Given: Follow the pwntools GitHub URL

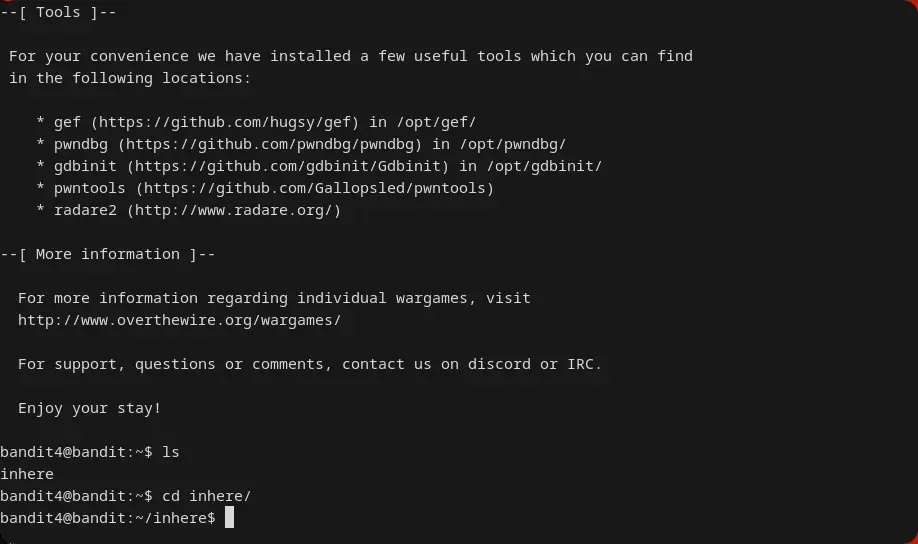Looking at the screenshot, I should (315, 188).
